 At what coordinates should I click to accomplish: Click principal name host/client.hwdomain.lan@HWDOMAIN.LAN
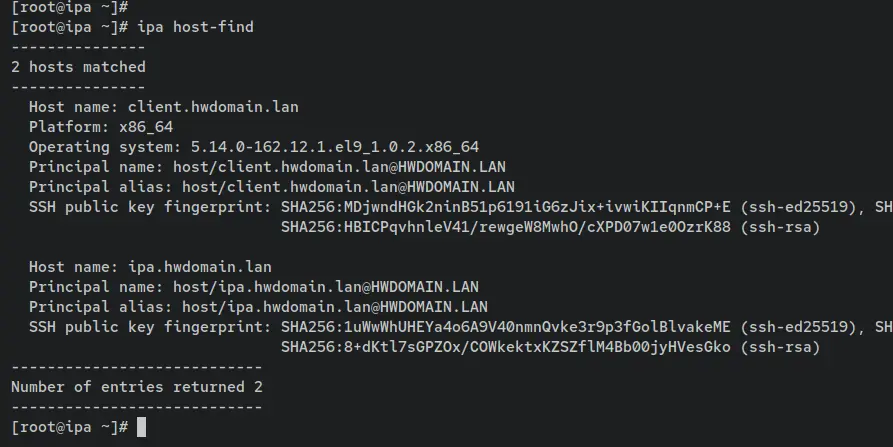click(339, 167)
